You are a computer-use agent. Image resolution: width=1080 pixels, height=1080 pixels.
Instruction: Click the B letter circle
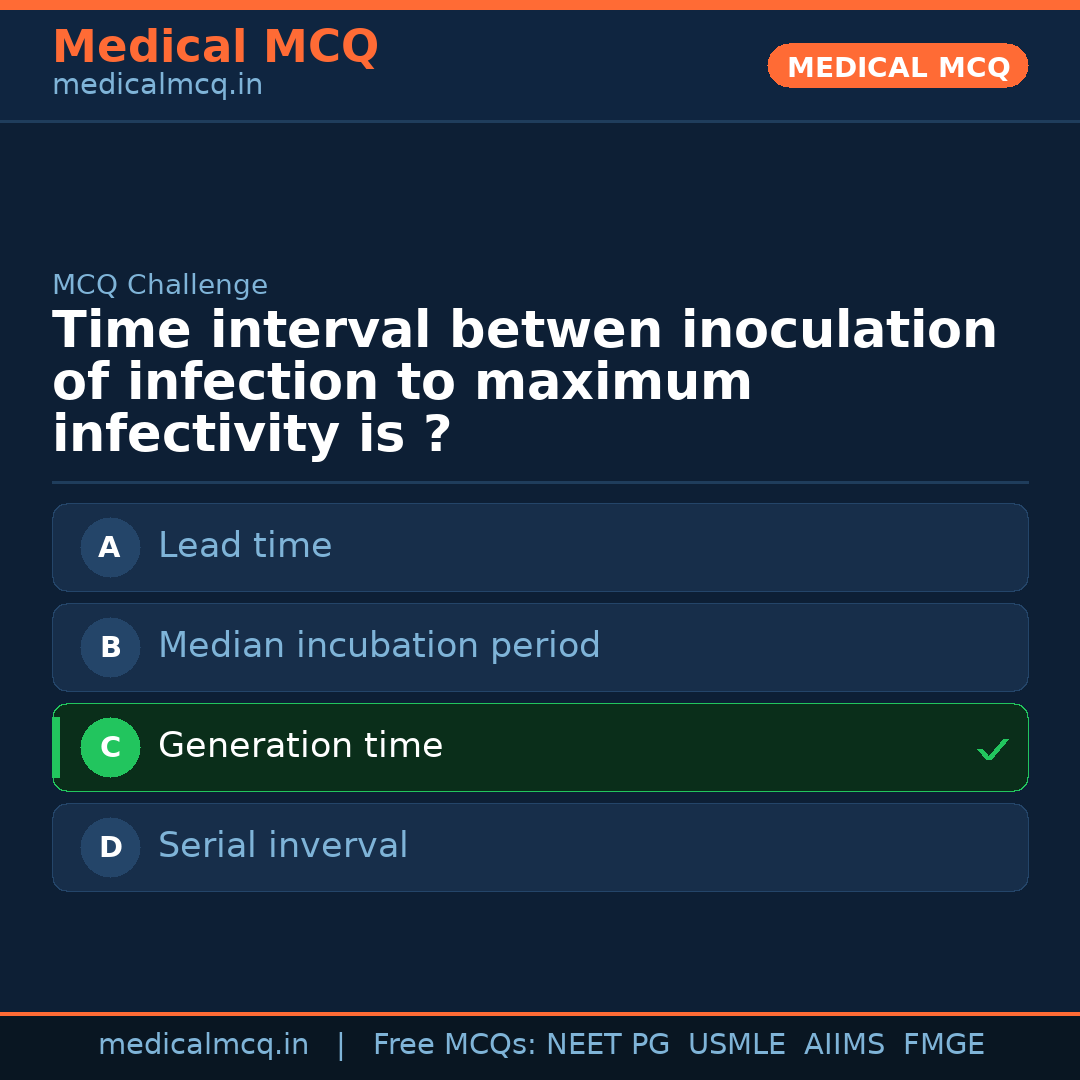pyautogui.click(x=110, y=647)
